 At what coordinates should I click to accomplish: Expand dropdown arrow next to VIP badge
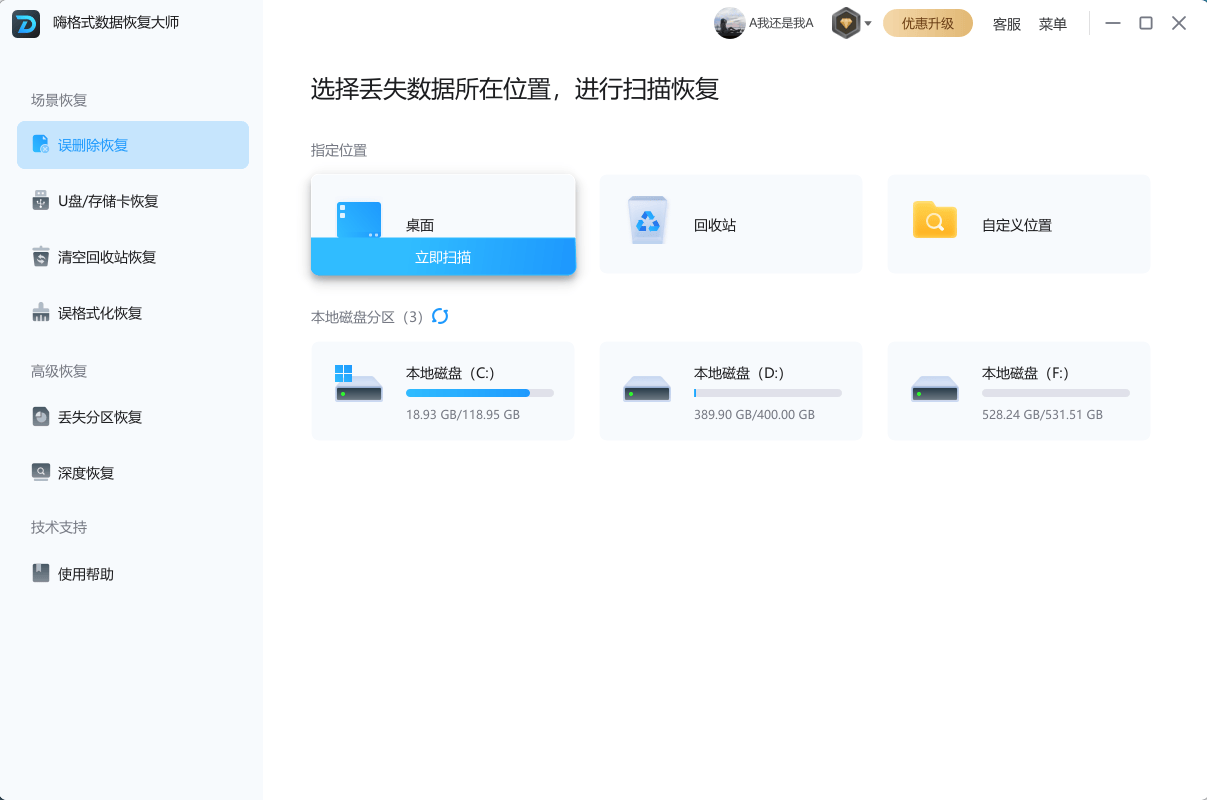click(868, 24)
